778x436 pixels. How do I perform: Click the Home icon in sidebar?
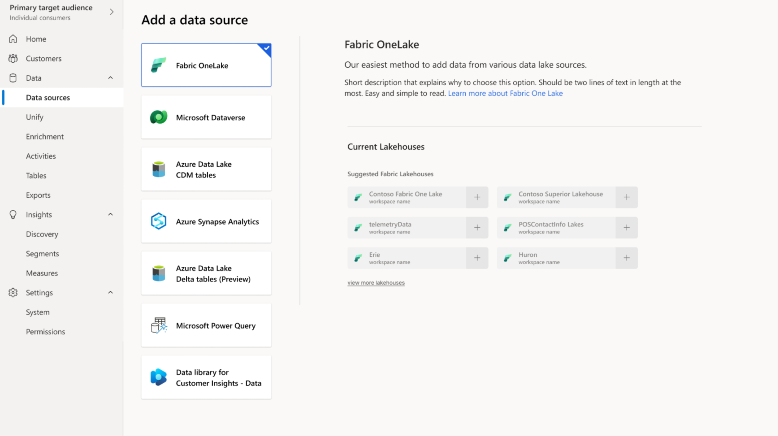pyautogui.click(x=13, y=39)
